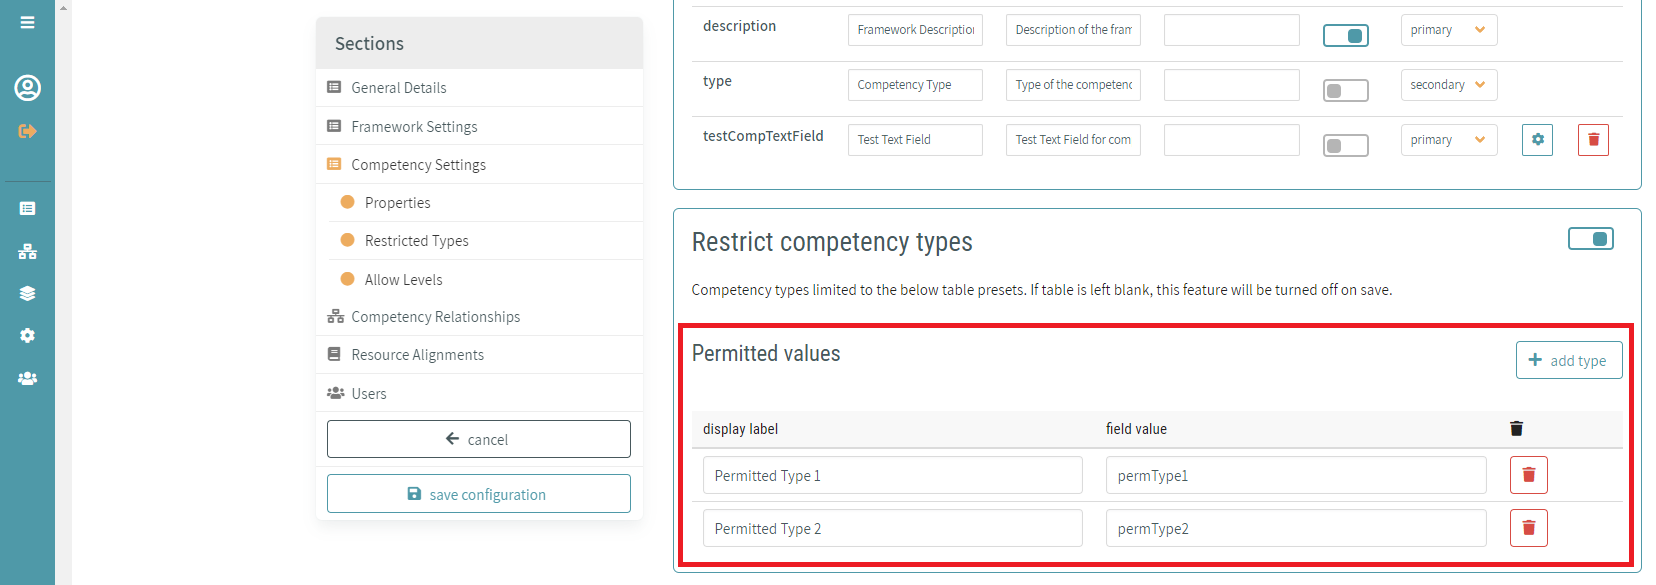Click empty input in type row
Image resolution: width=1656 pixels, height=585 pixels.
click(x=1232, y=85)
